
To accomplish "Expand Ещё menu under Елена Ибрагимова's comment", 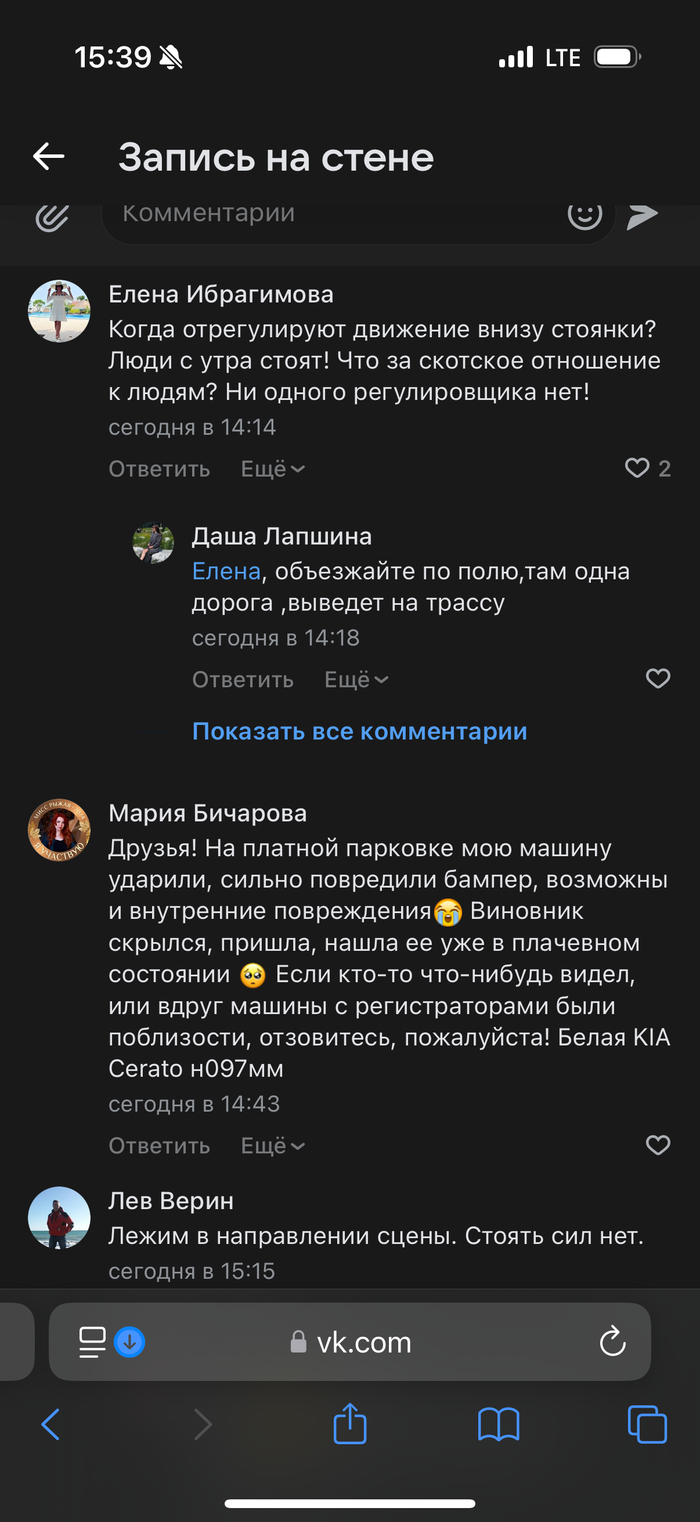I will click(x=272, y=469).
